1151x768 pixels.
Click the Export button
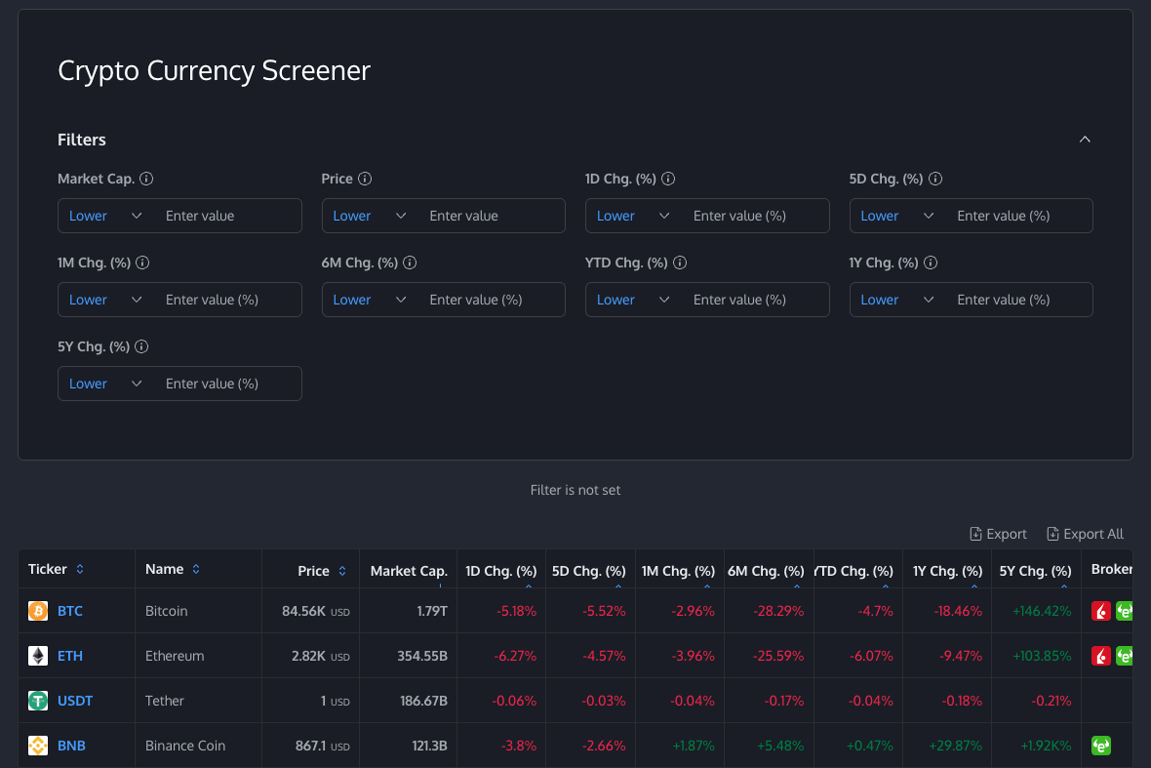pos(998,534)
